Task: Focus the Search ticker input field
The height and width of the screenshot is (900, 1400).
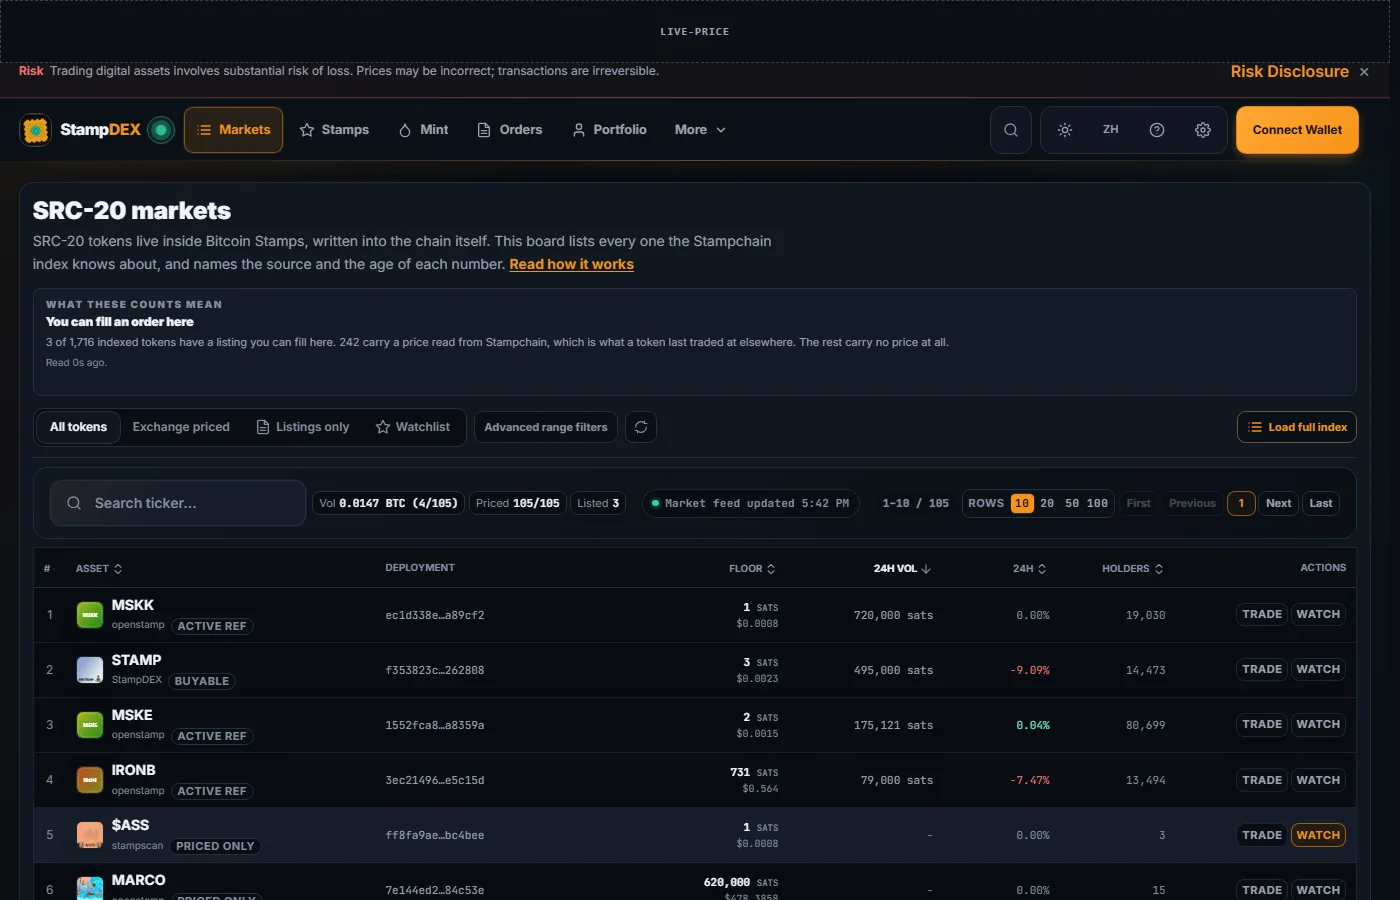Action: [178, 503]
